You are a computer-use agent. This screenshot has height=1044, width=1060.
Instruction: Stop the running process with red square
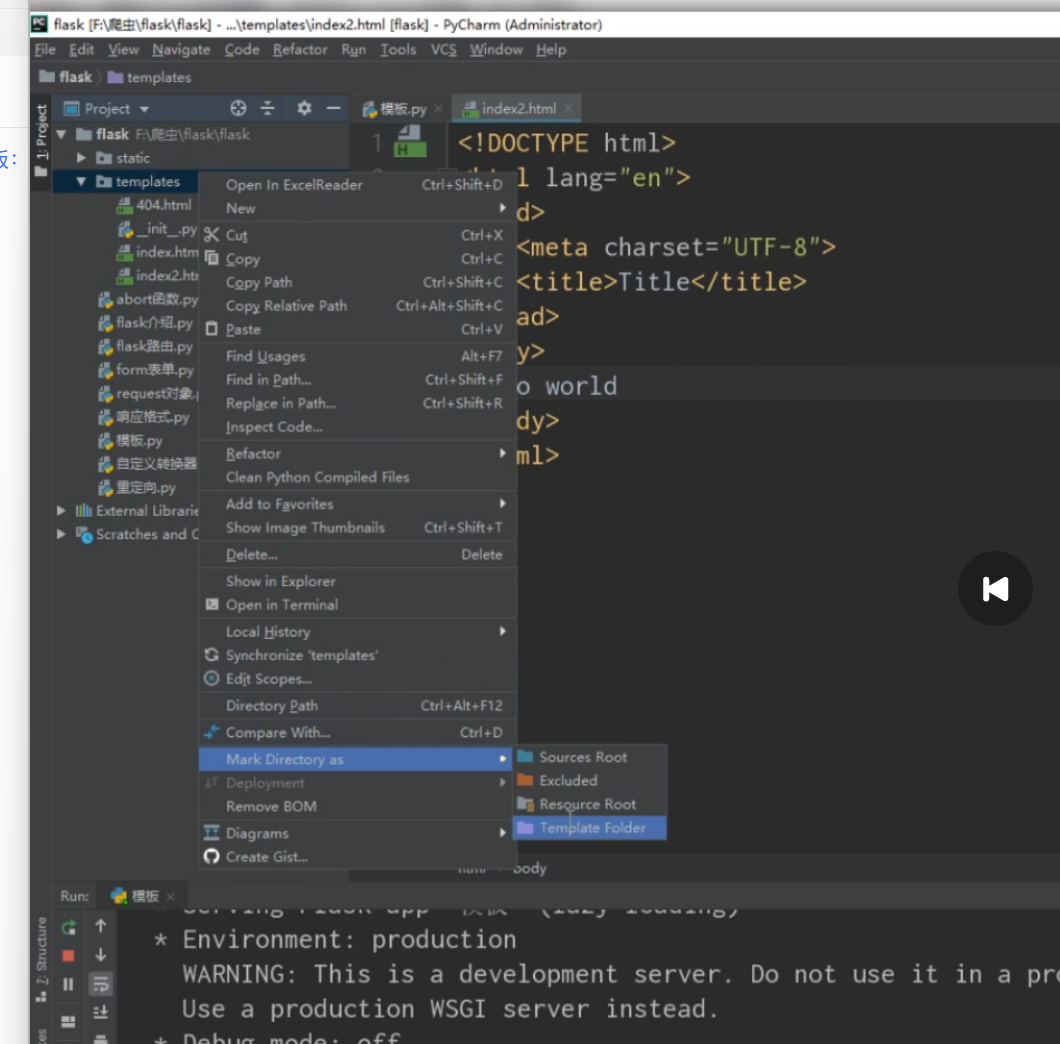[x=68, y=955]
